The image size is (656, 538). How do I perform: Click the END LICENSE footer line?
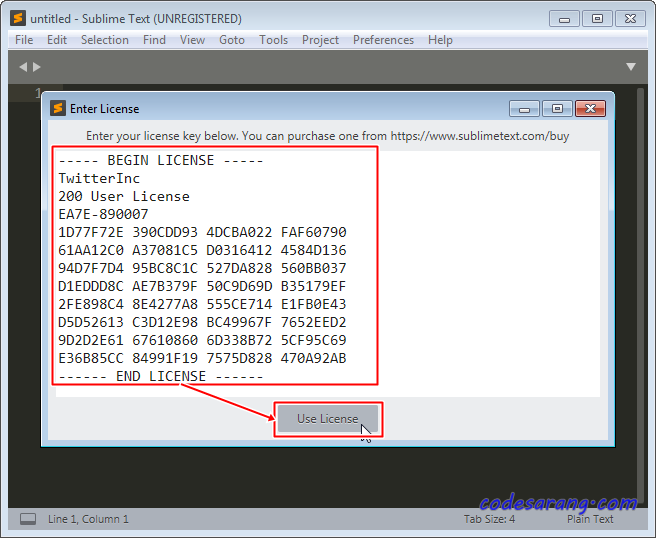(161, 377)
